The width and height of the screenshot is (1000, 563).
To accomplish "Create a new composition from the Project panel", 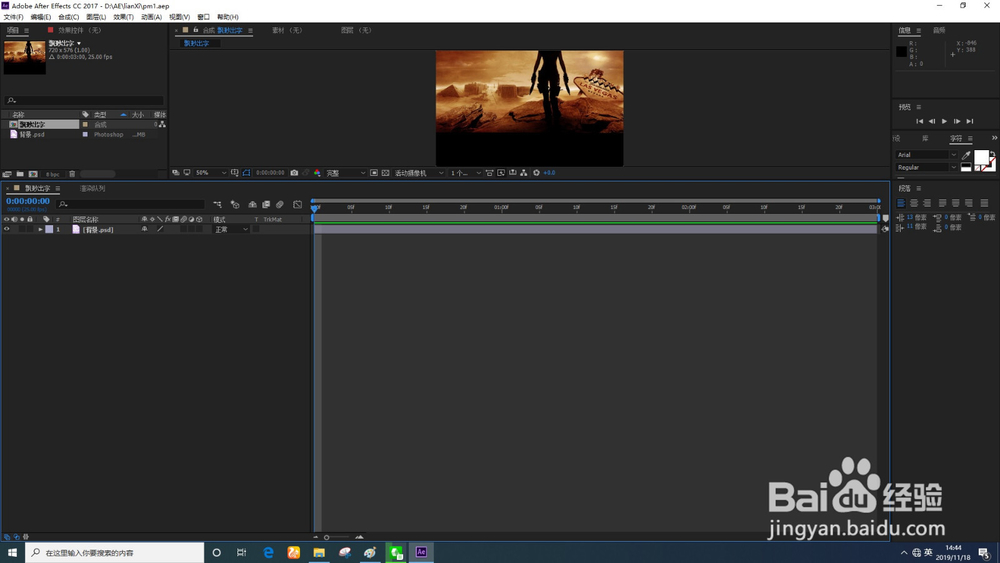I will [33, 173].
